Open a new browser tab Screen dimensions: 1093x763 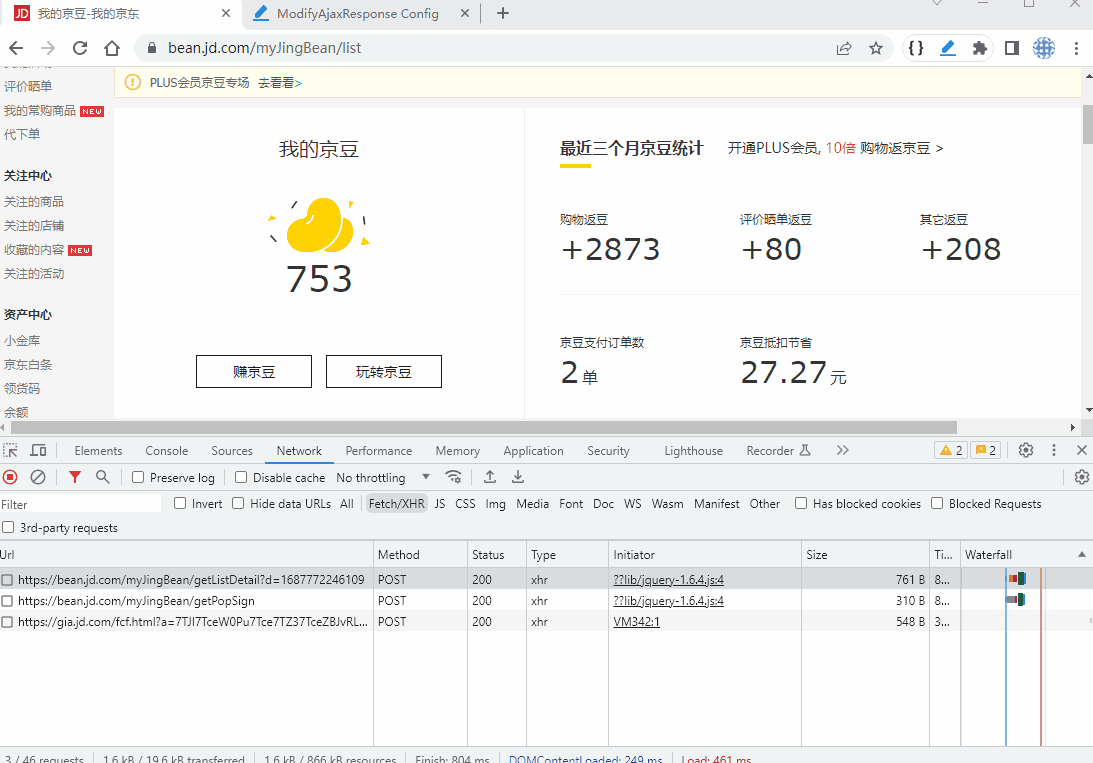[503, 13]
